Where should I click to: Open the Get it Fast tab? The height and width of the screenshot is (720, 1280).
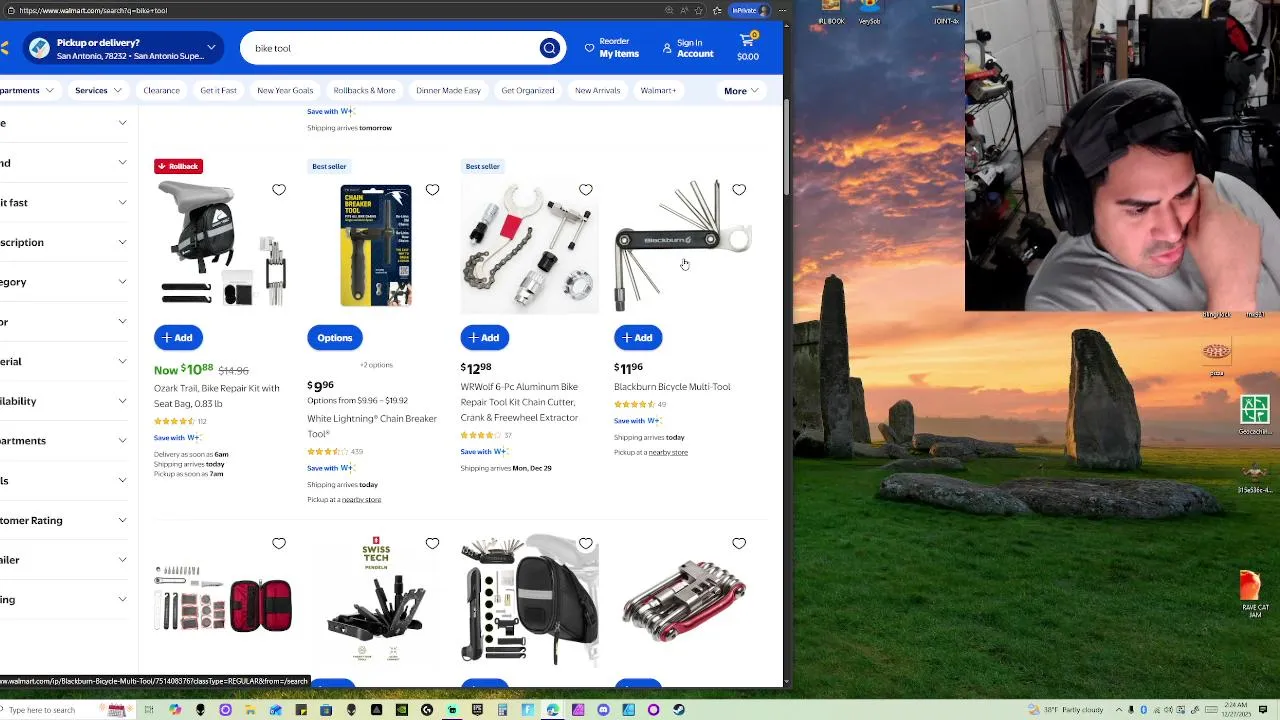pyautogui.click(x=218, y=90)
